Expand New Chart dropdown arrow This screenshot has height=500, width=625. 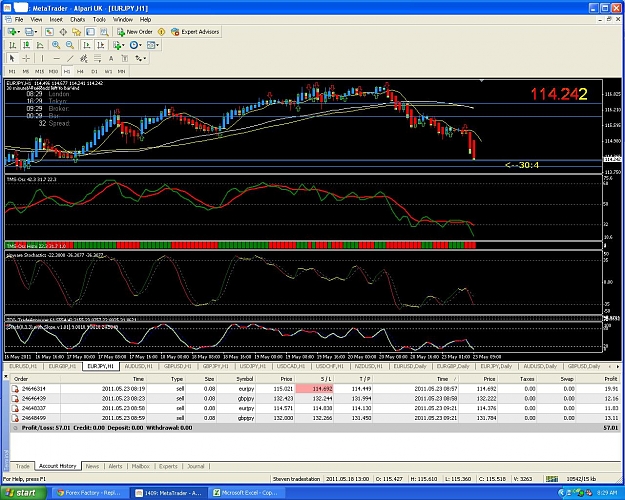(18, 31)
